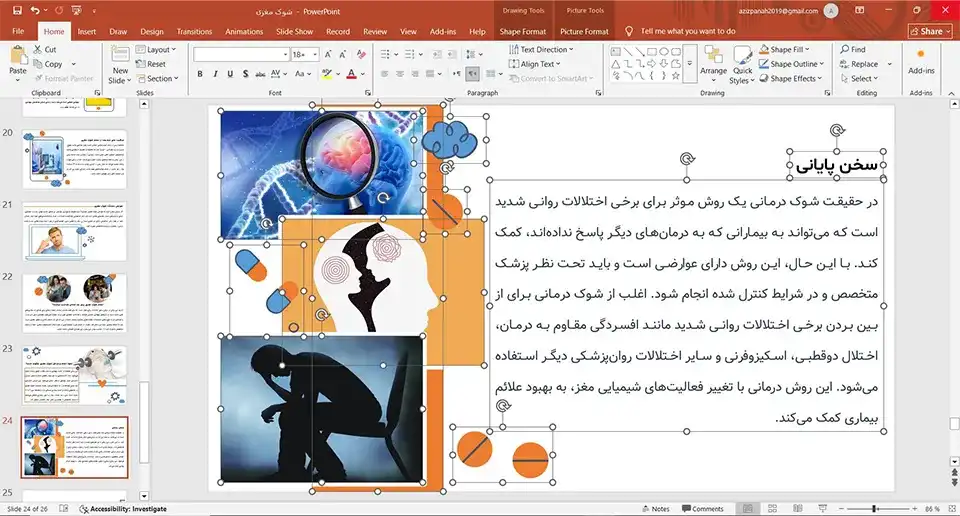Expand the Align Text dropdown
Viewport: 960px width, 516px height.
point(534,64)
